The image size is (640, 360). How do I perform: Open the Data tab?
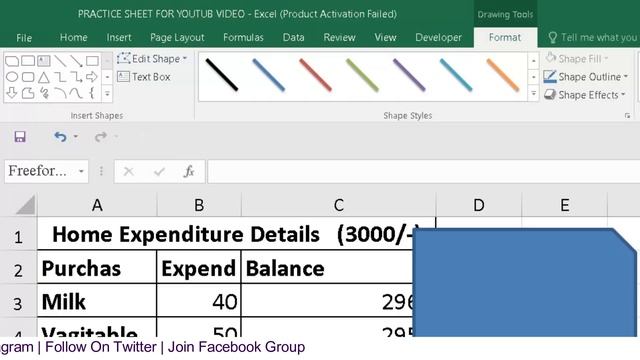click(293, 38)
